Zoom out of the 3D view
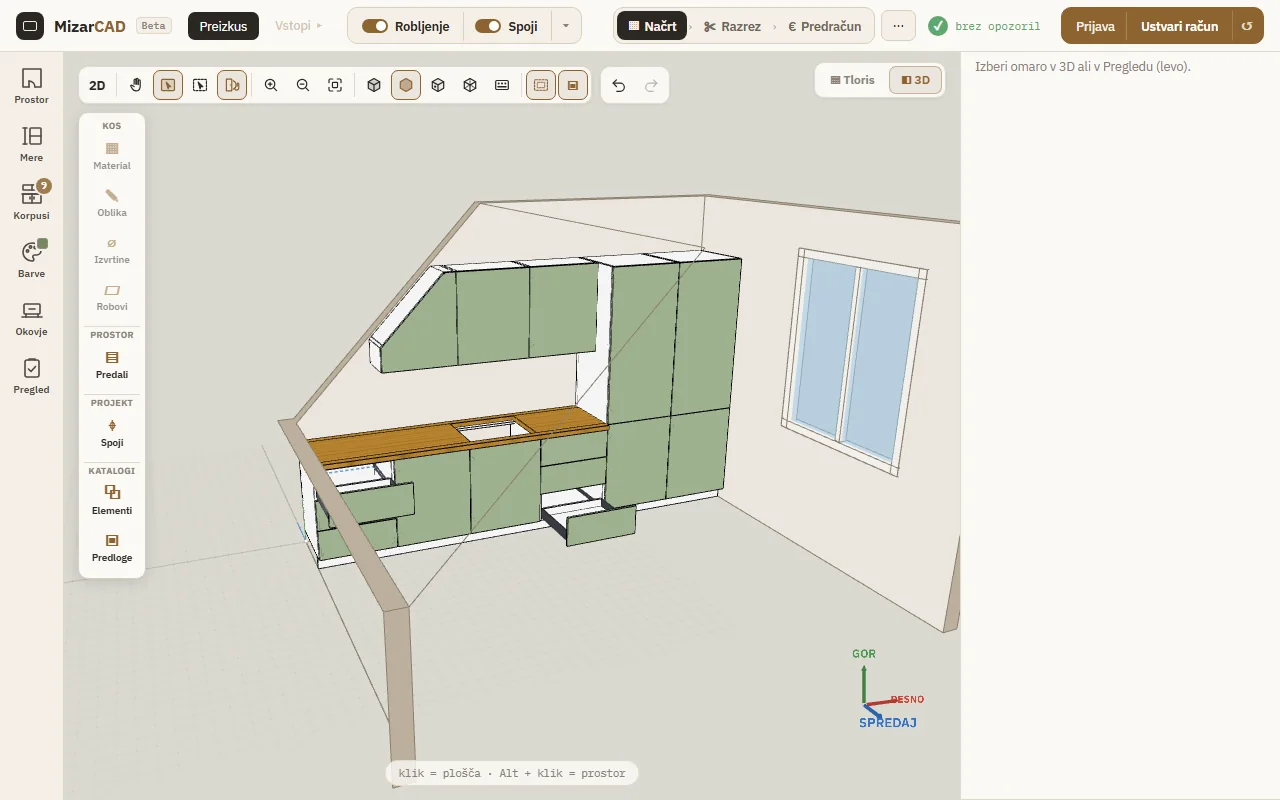 pos(303,85)
